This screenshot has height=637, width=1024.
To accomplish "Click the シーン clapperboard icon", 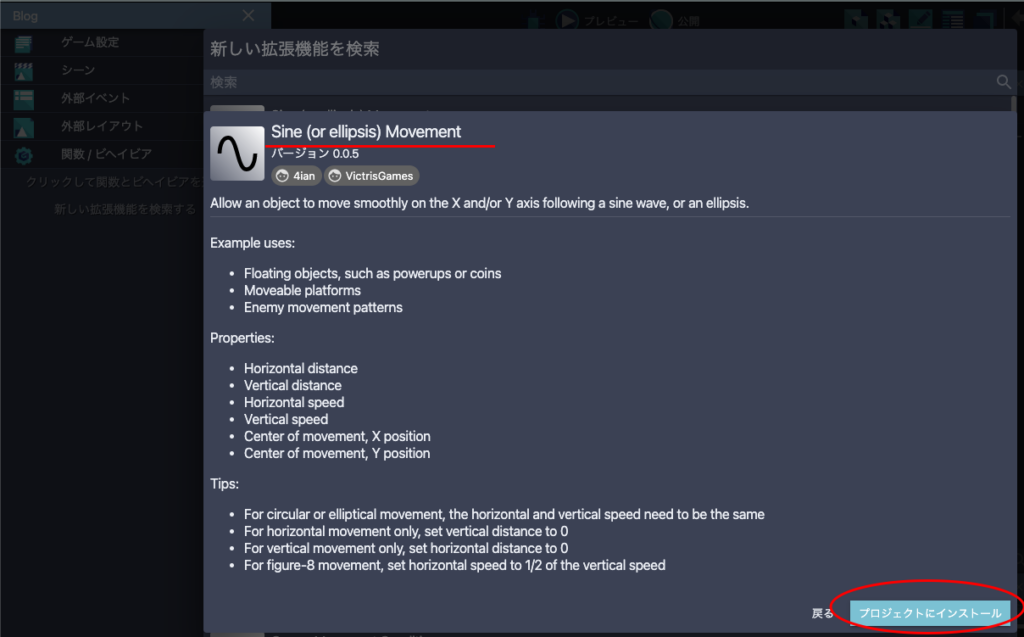I will click(x=24, y=71).
